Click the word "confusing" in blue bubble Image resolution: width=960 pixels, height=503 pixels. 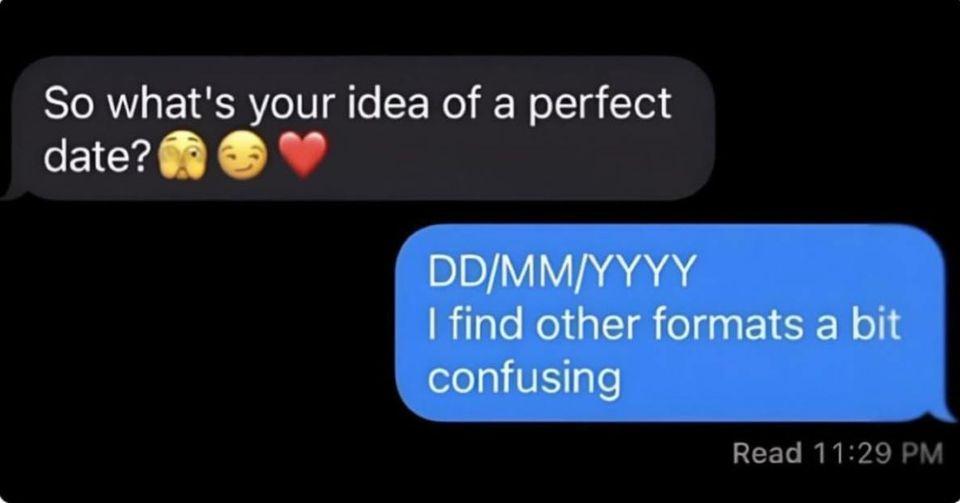click(524, 377)
